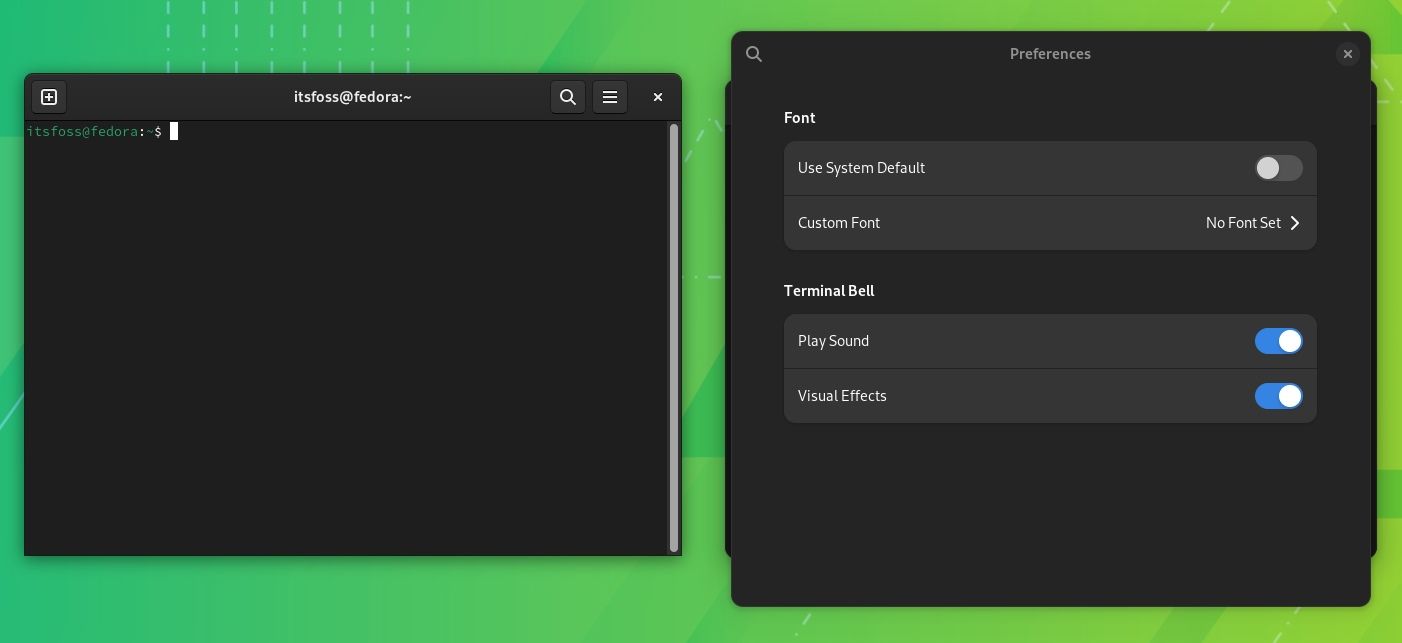Open the terminal menu to find options
Screen dimensions: 1402x643
pyautogui.click(x=610, y=97)
